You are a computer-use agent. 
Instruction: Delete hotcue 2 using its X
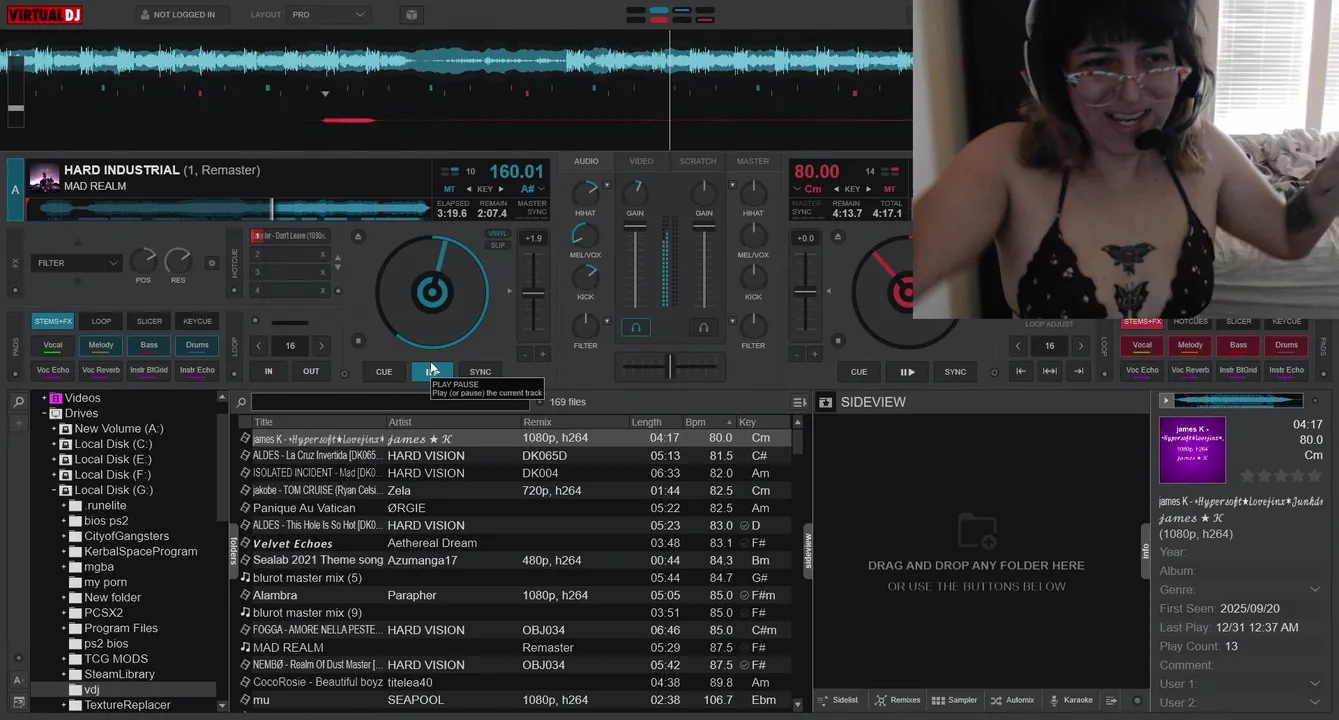point(323,254)
